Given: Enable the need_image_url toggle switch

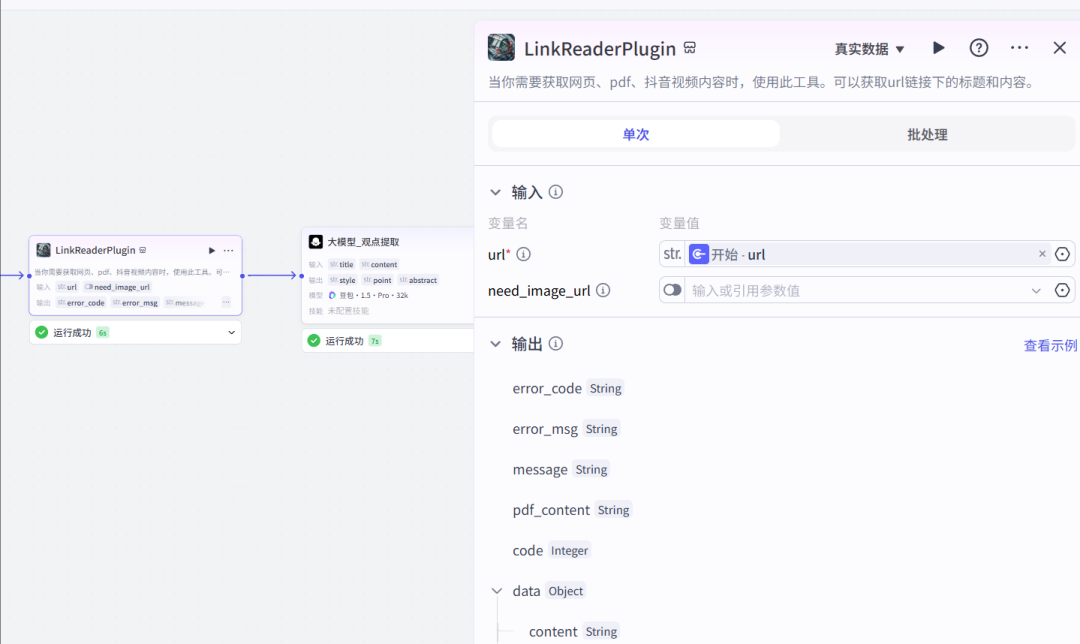Looking at the screenshot, I should point(670,291).
